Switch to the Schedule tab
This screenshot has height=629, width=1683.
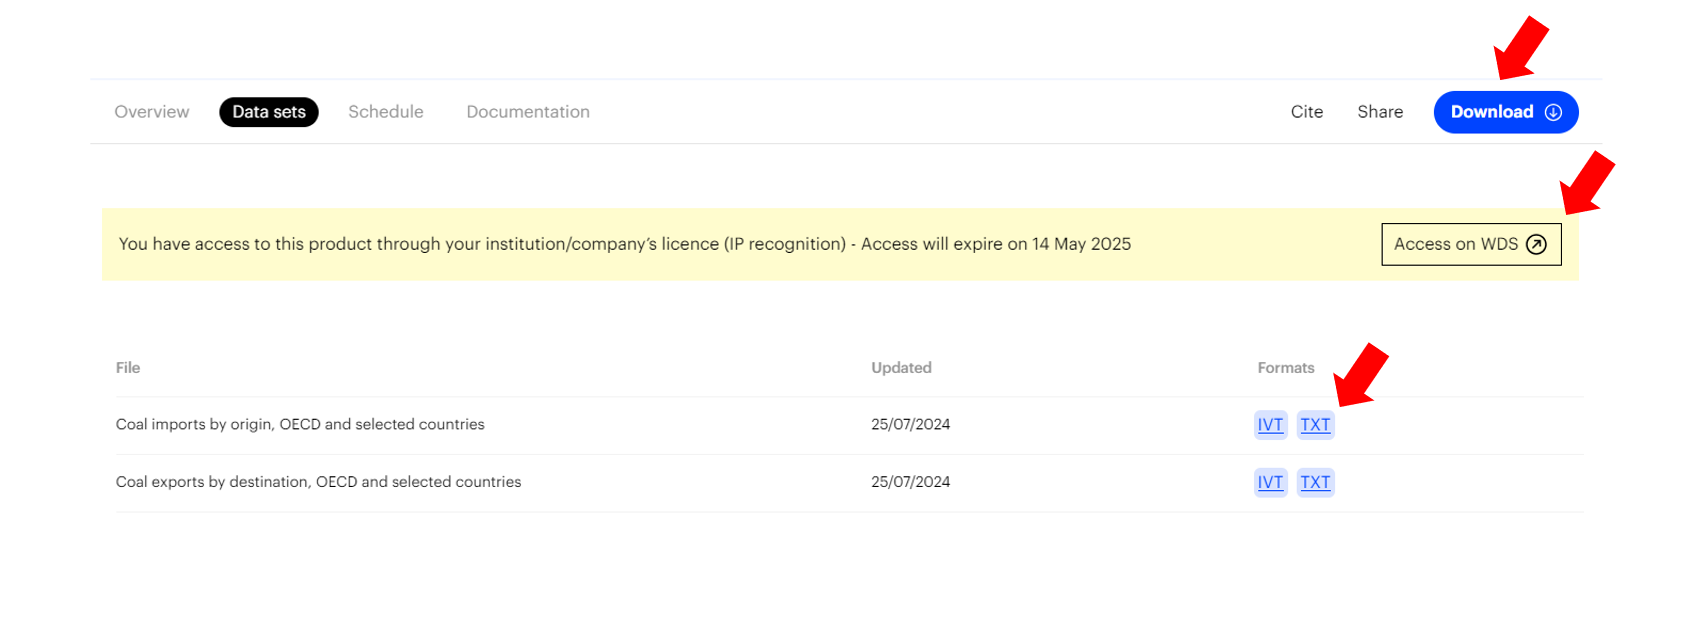(x=386, y=112)
